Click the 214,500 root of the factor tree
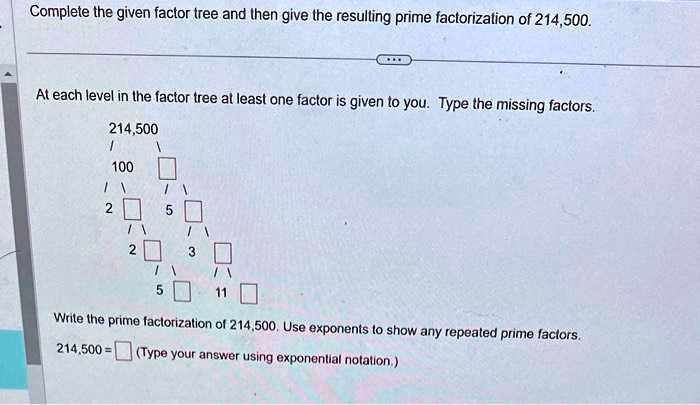The width and height of the screenshot is (700, 405). coord(133,129)
